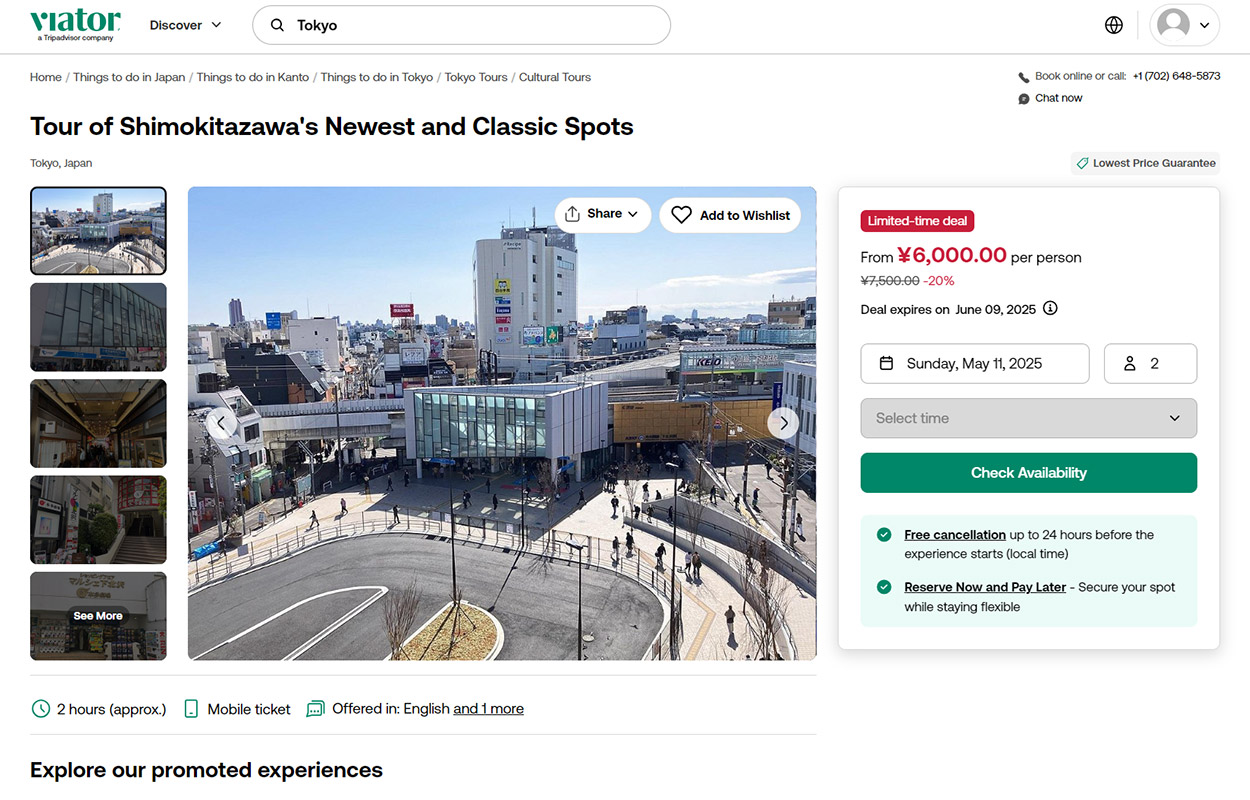The image size is (1250, 800).
Task: Open the date picker showing May 11, 2025
Action: 974,364
